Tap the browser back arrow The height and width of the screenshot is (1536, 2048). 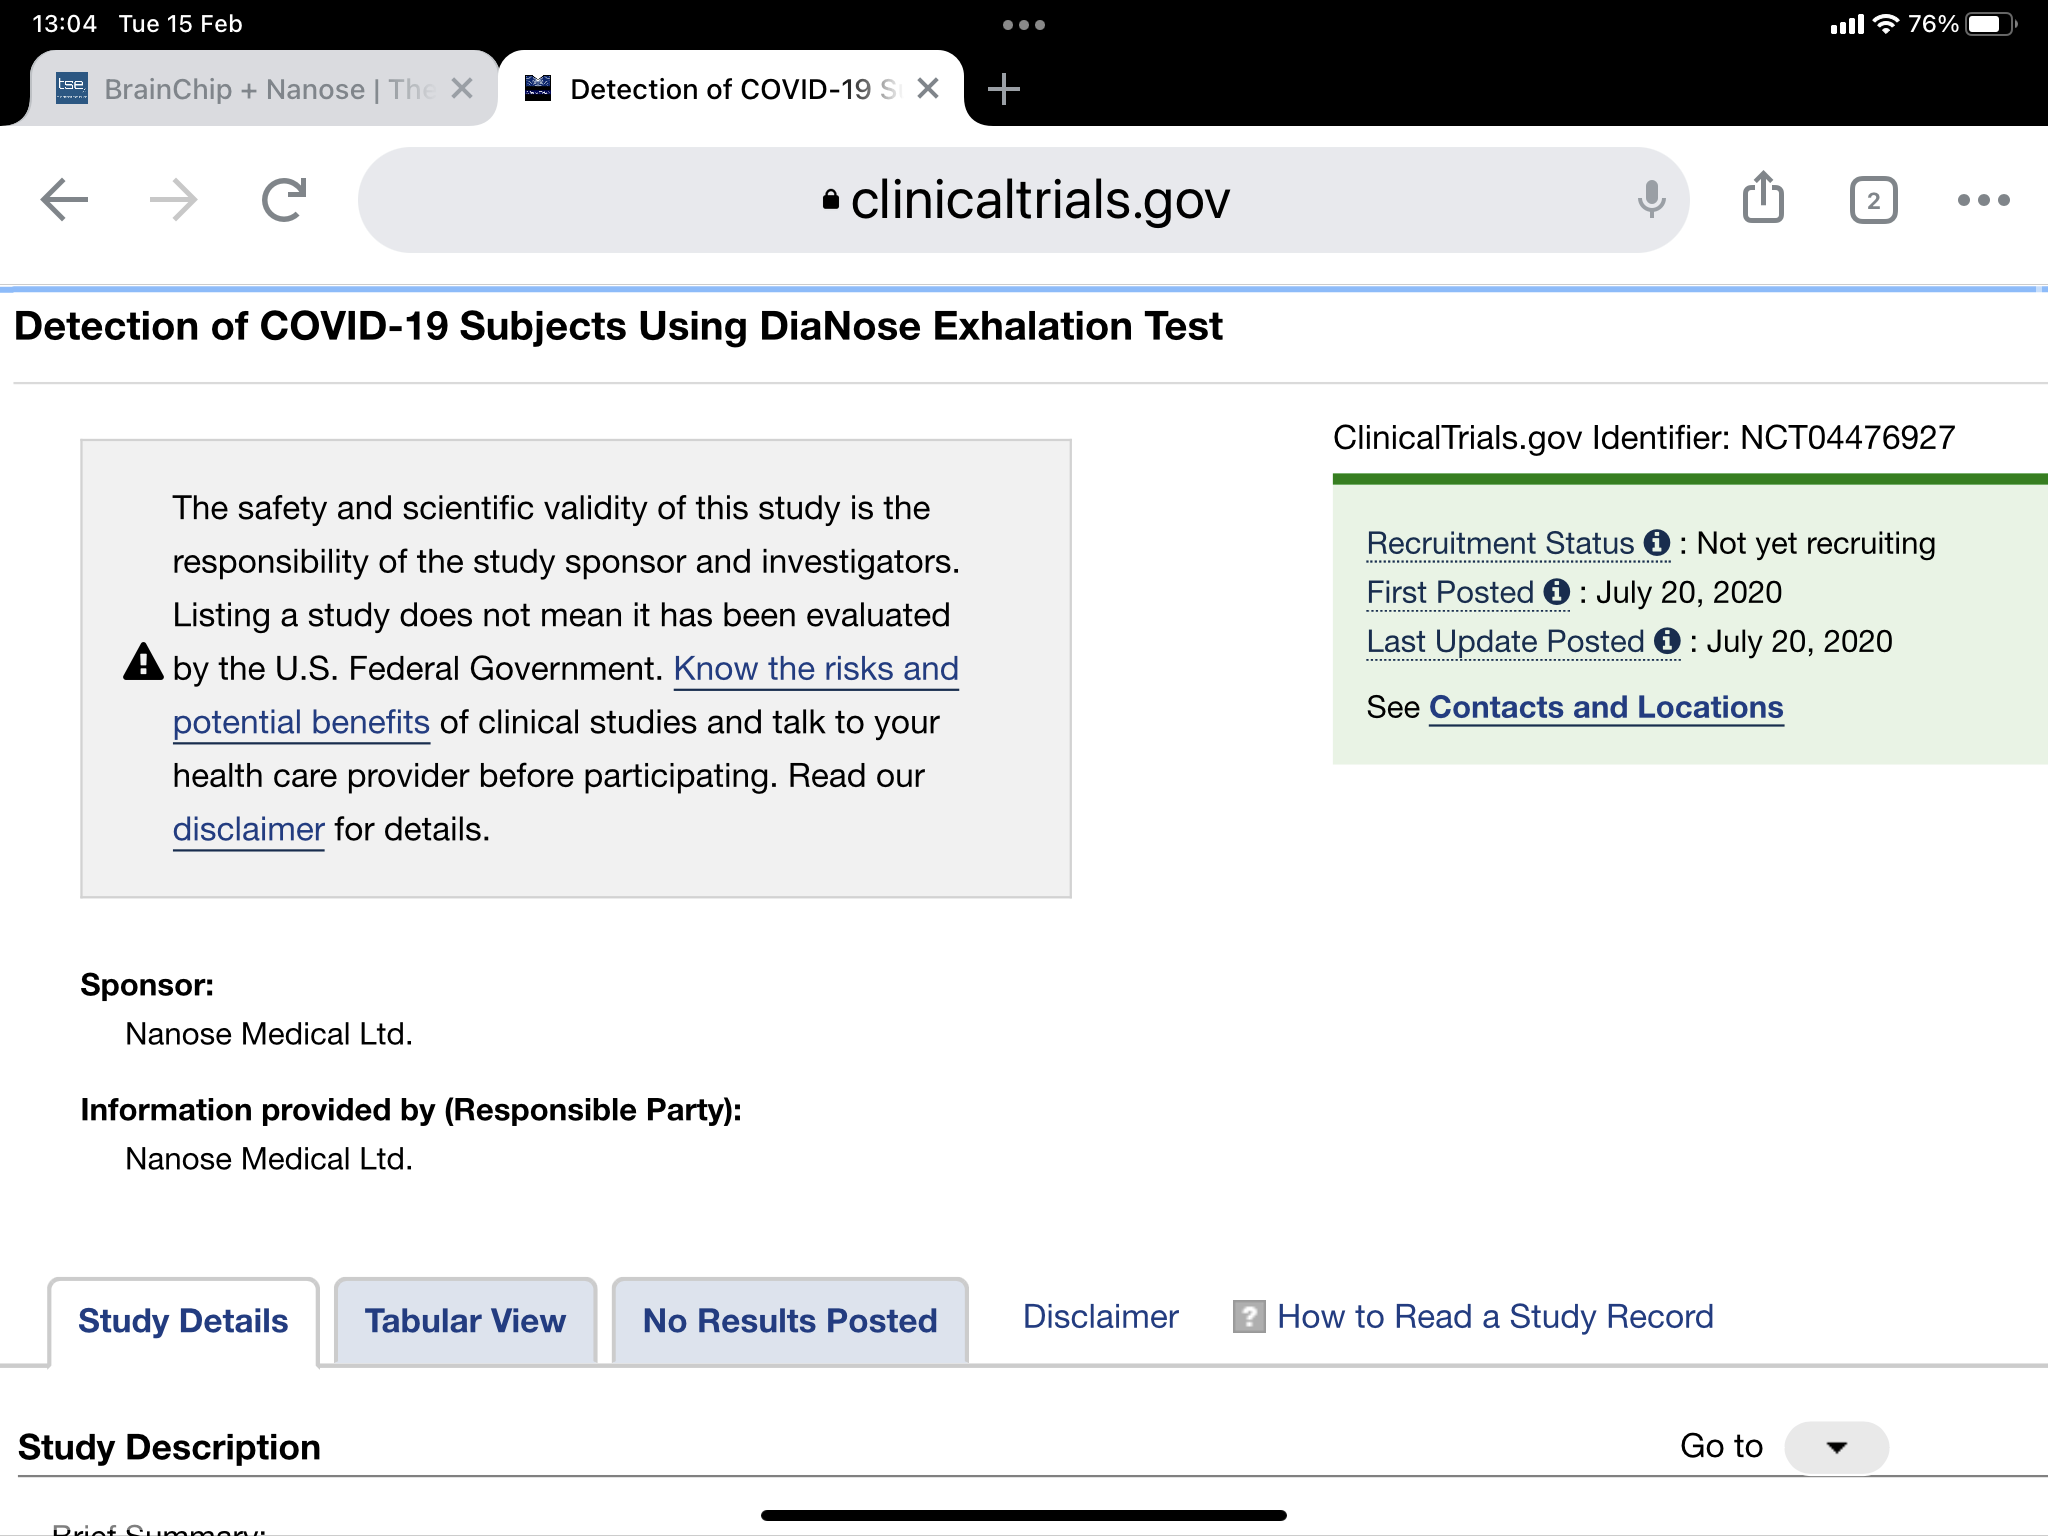pos(65,200)
